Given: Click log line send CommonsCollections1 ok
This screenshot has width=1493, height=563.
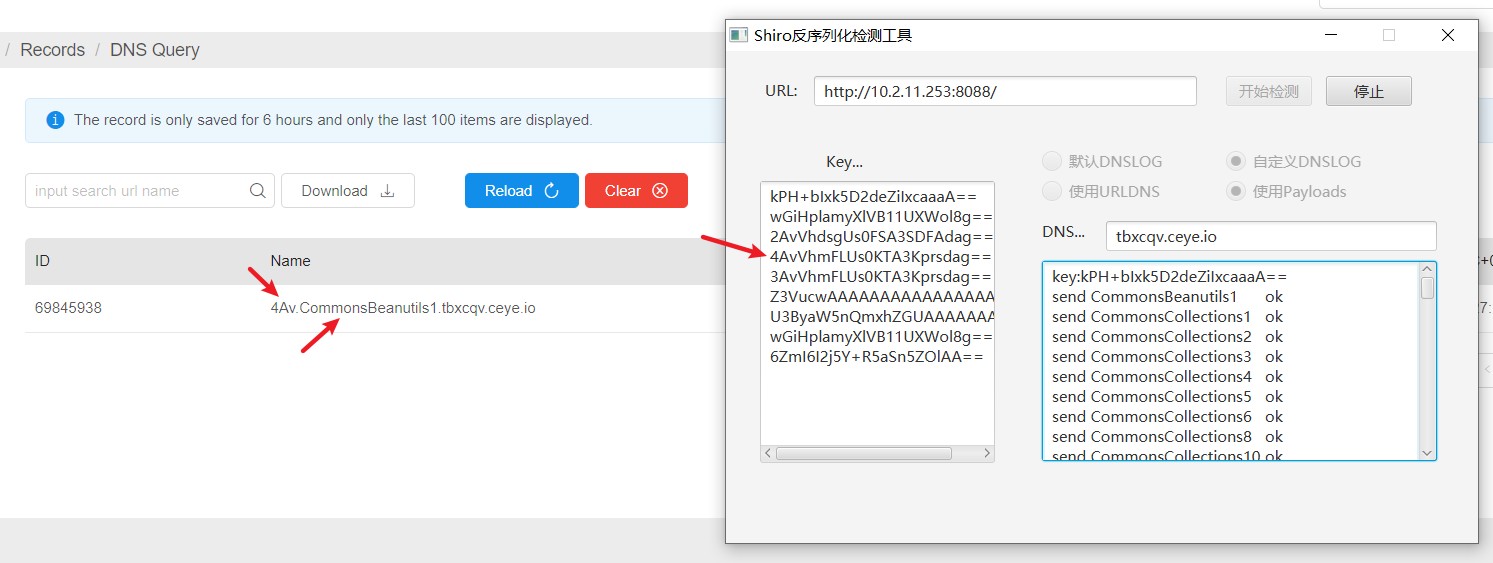Looking at the screenshot, I should click(x=1167, y=316).
